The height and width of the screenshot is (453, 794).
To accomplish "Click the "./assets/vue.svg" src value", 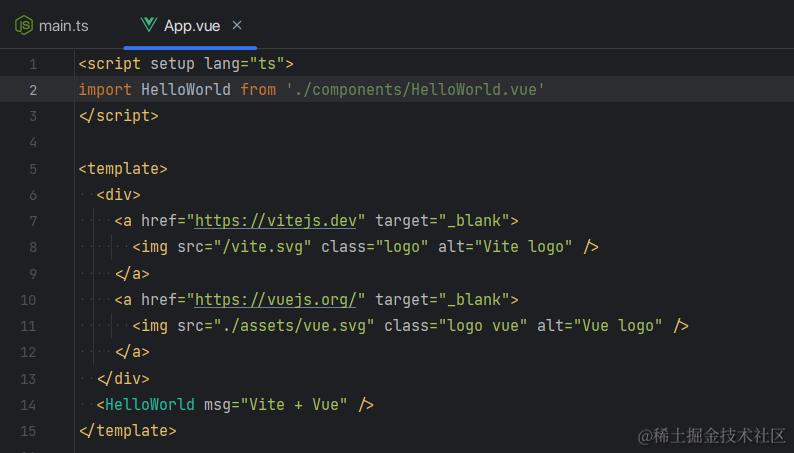I will [x=294, y=326].
